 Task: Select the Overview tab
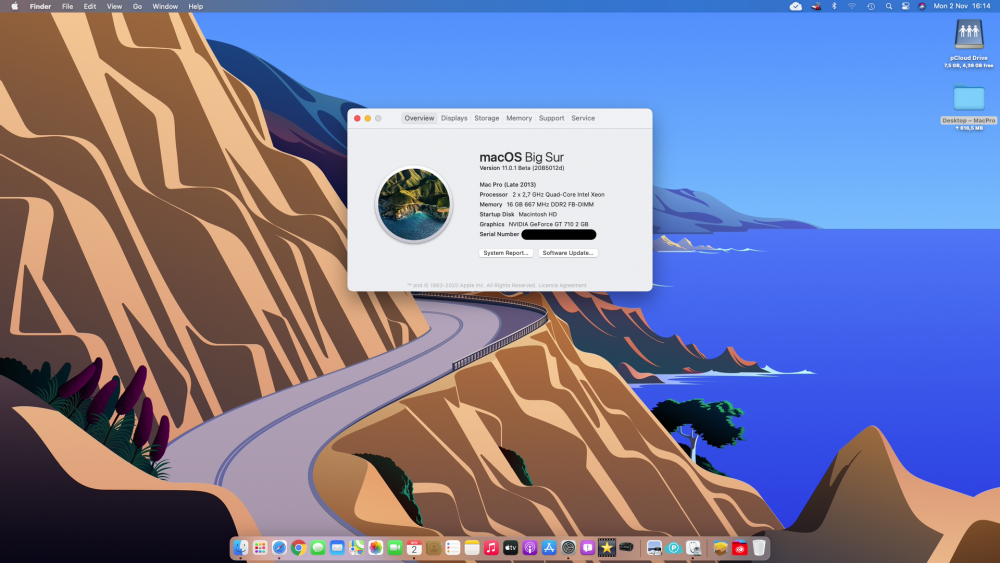point(419,118)
